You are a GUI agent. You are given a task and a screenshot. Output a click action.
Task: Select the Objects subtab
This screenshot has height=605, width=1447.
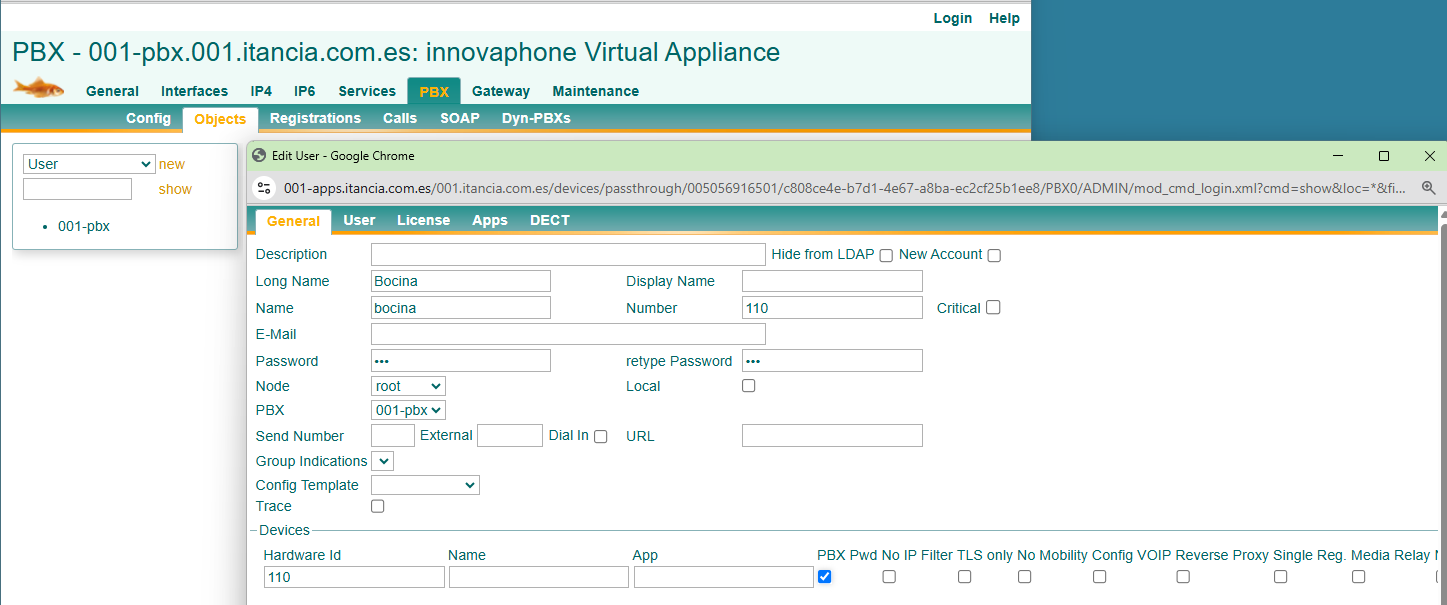[220, 119]
